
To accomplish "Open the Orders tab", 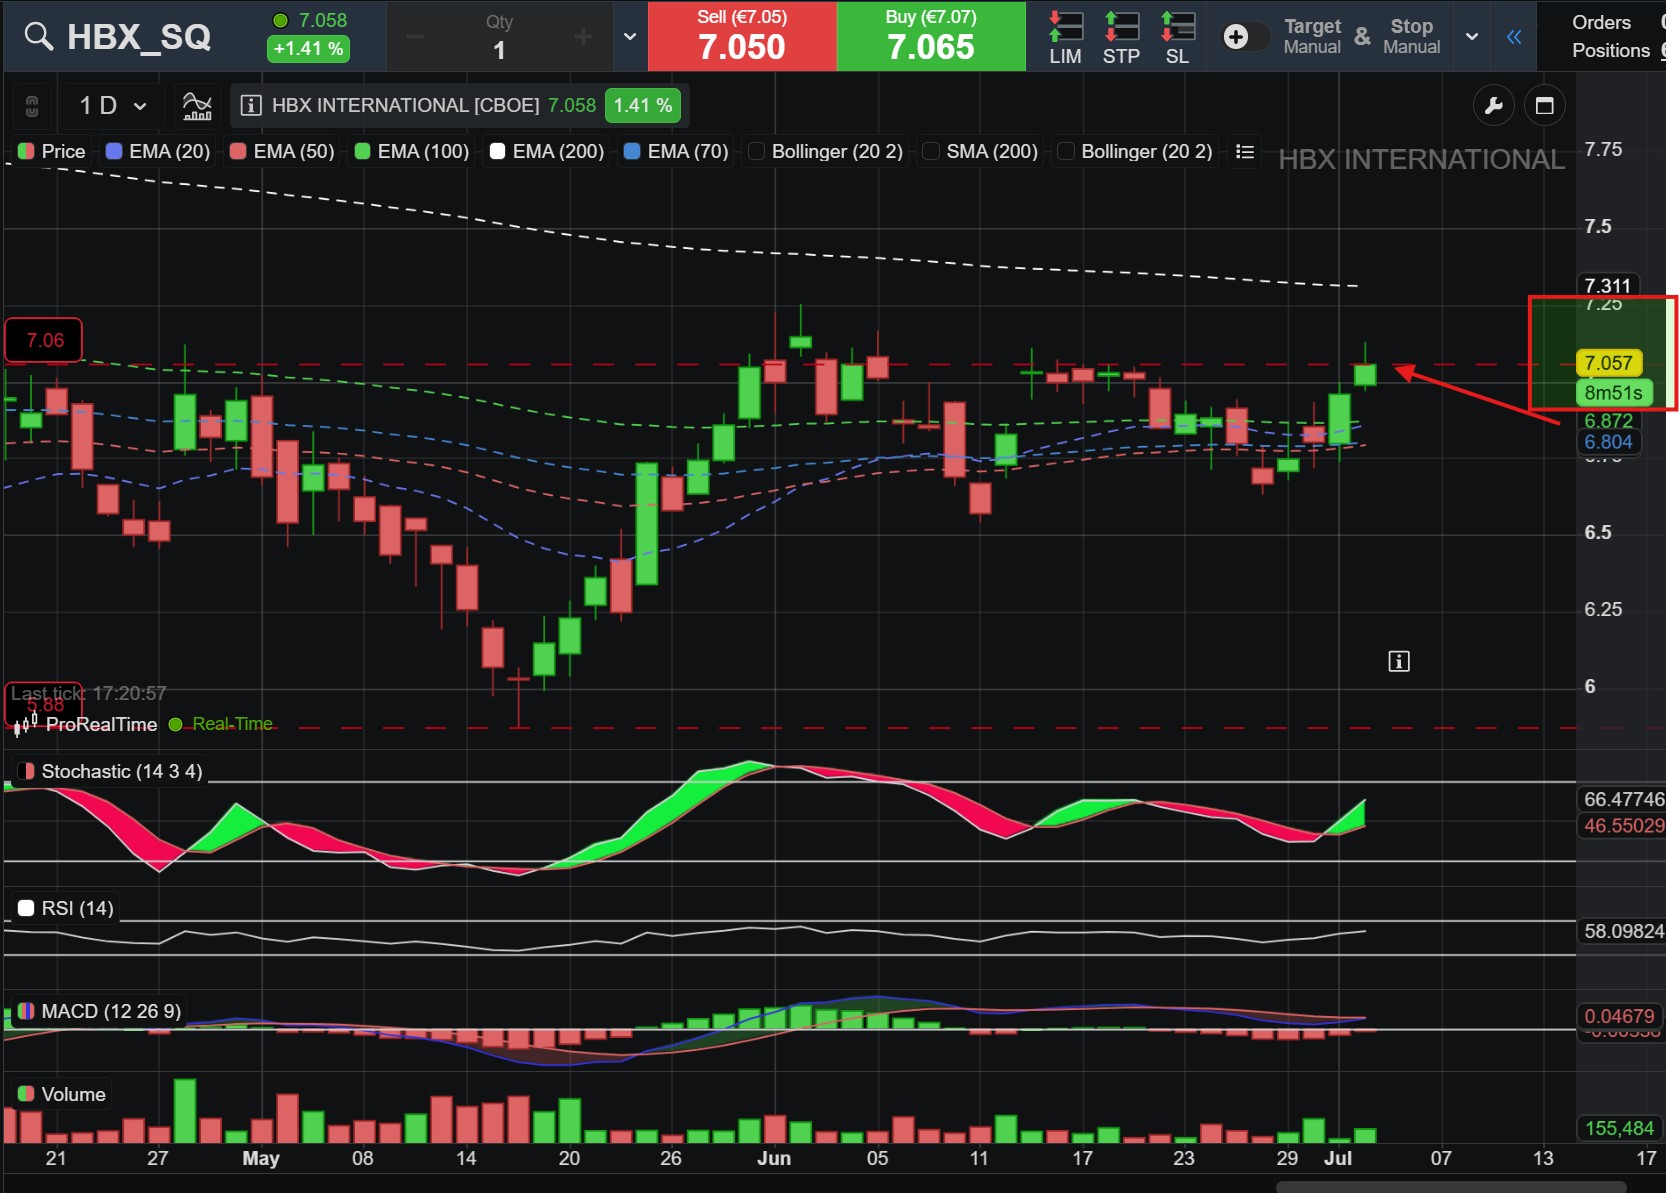I will (1601, 22).
